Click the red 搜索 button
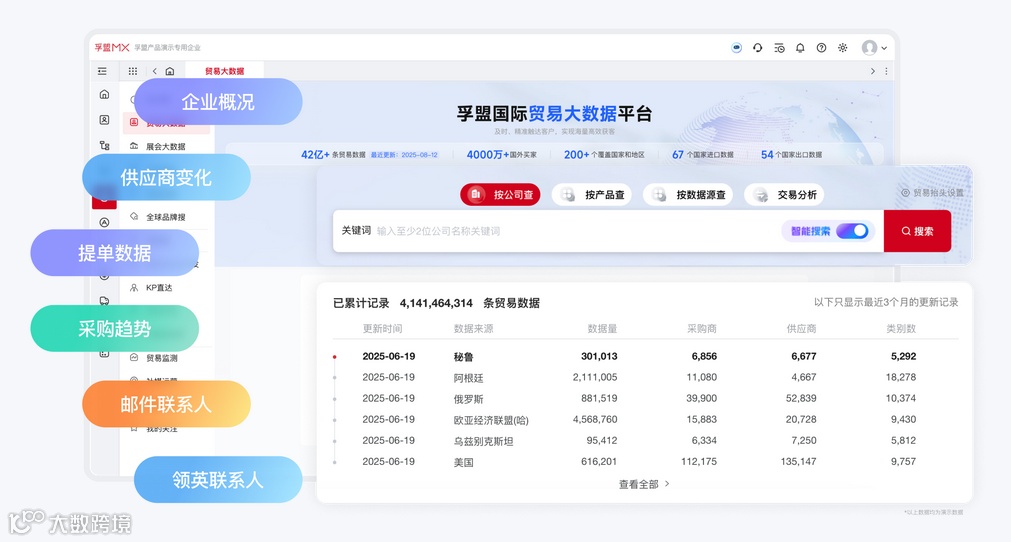Viewport: 1011px width, 542px height. [x=918, y=231]
